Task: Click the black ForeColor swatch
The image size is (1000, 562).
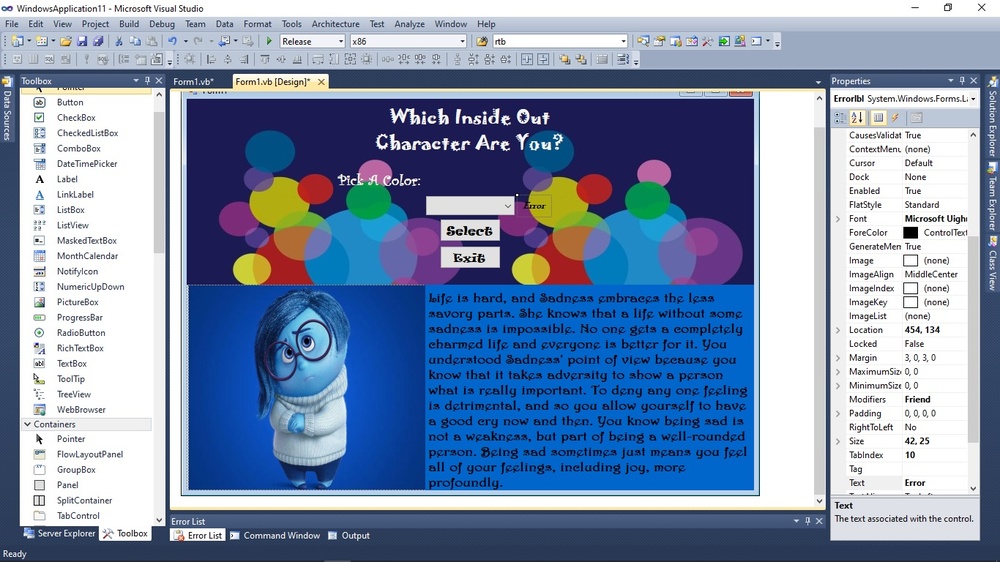Action: click(910, 233)
